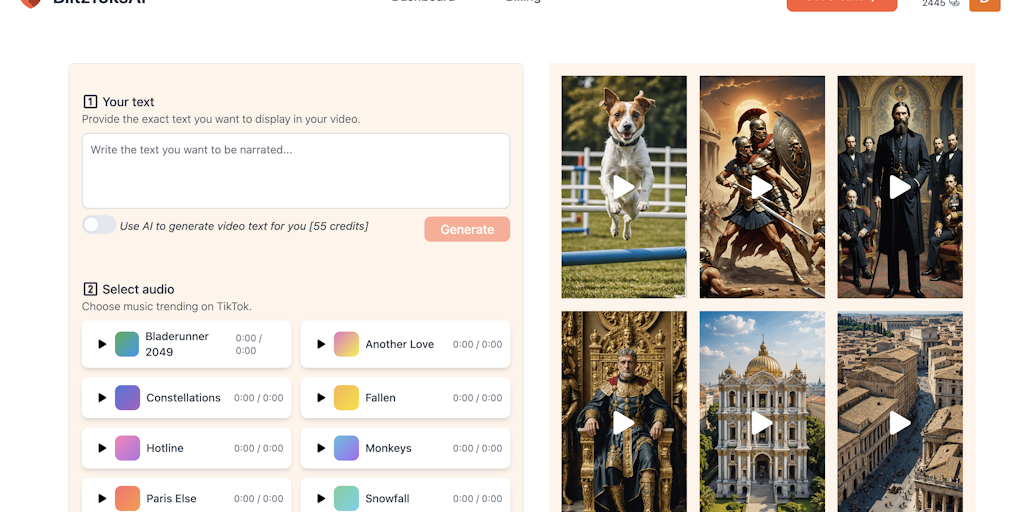Select the "Bladerunner 2049" track name
1024x512 pixels.
coord(177,344)
